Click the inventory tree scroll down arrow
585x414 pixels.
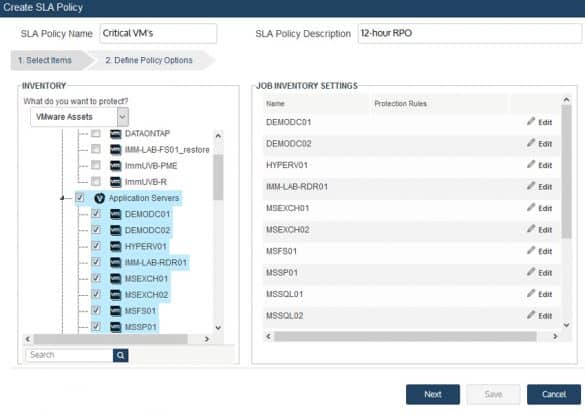(x=219, y=328)
